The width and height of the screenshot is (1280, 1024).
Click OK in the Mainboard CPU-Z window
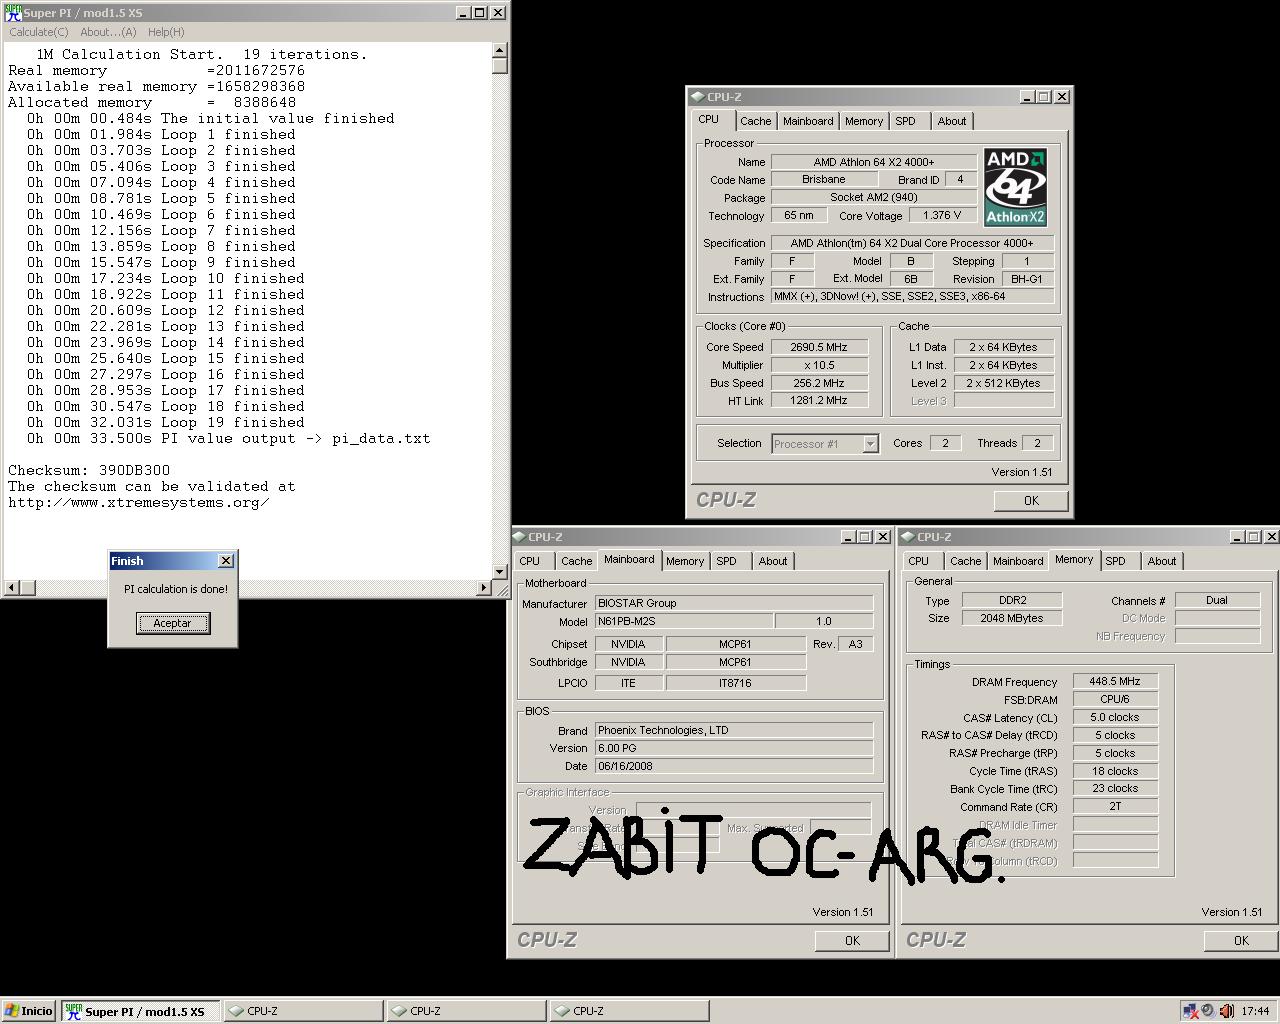click(852, 941)
